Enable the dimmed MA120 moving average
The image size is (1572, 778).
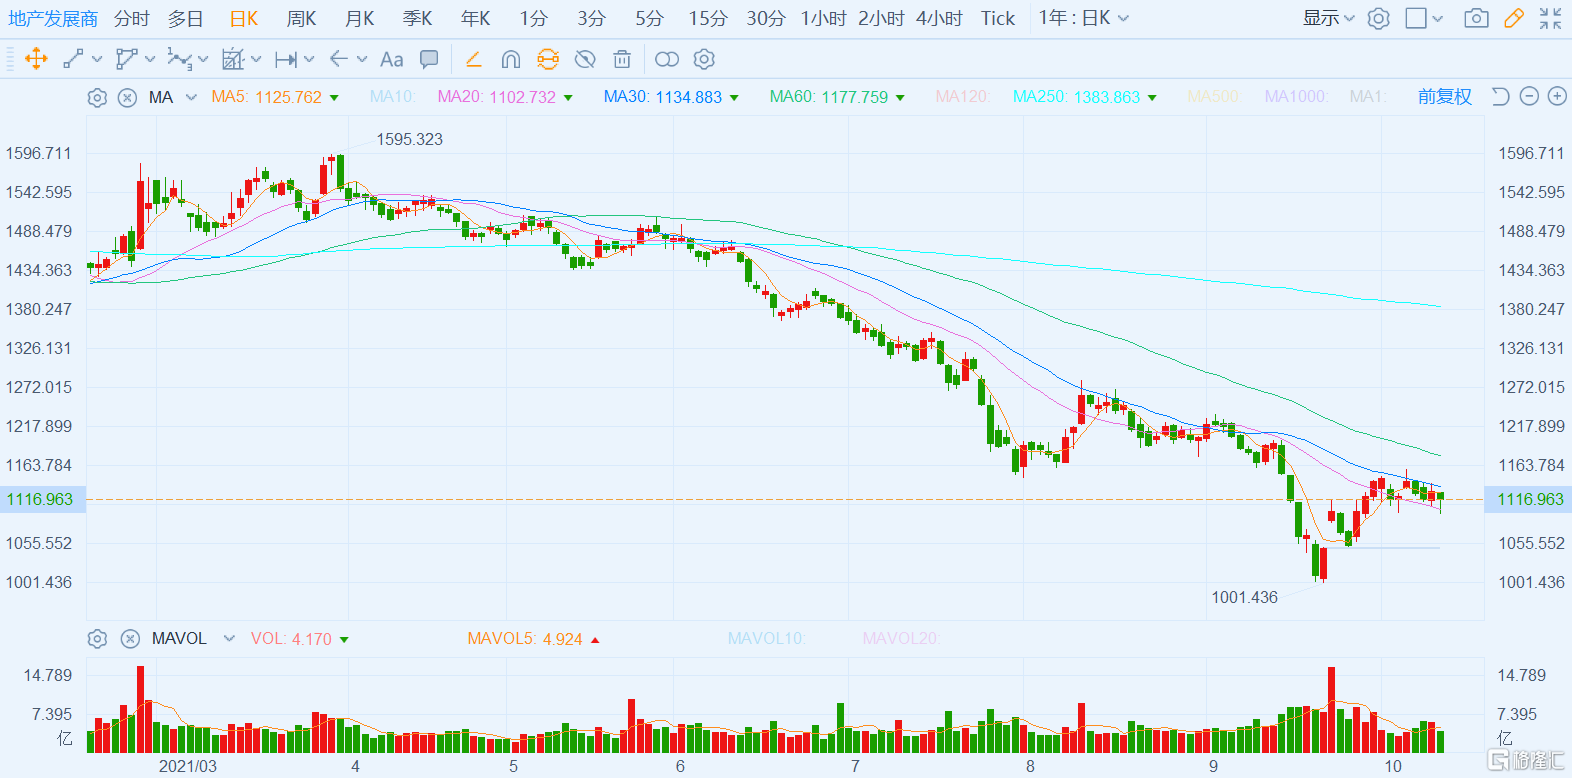(961, 96)
